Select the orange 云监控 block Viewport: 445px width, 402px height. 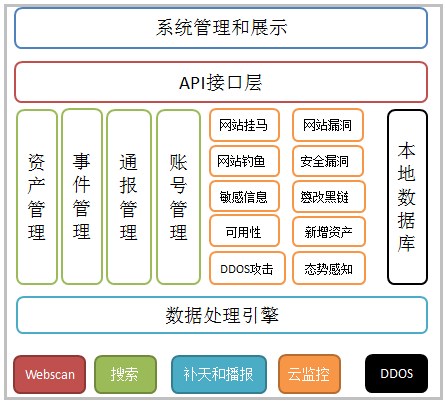tap(309, 374)
